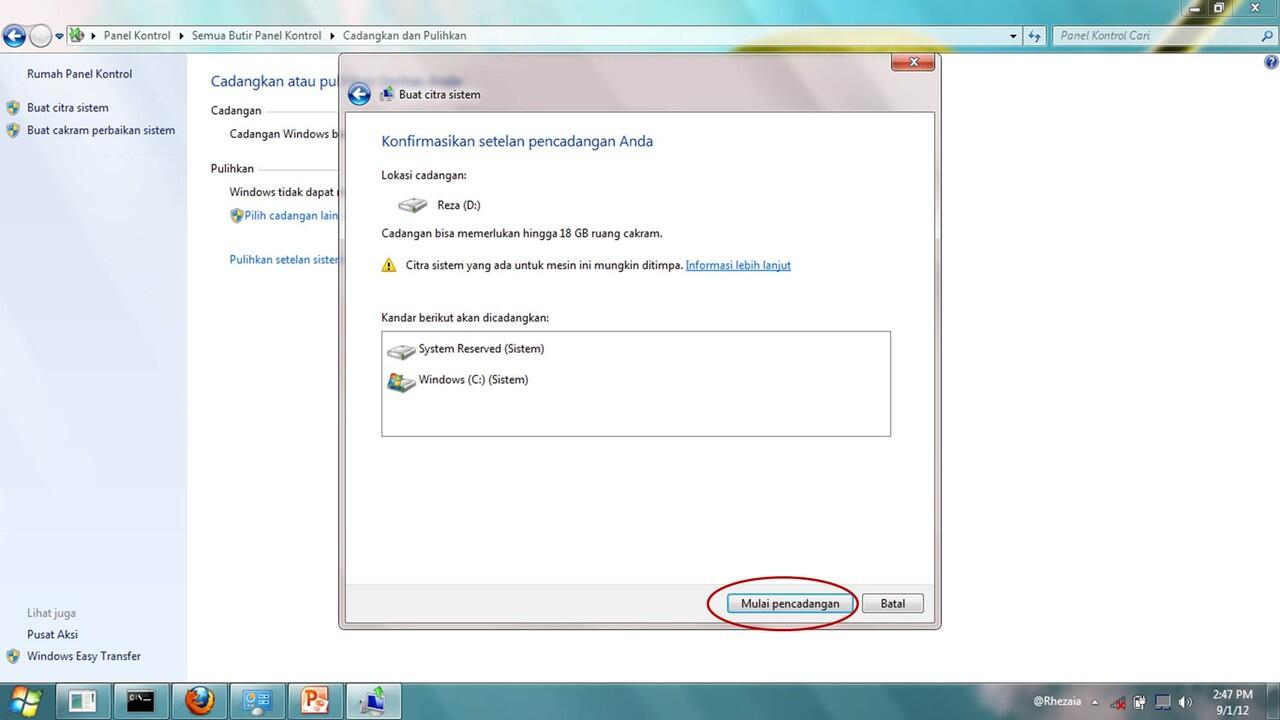The image size is (1280, 720).
Task: Open the Control Panel taskbar button
Action: pyautogui.click(x=257, y=701)
